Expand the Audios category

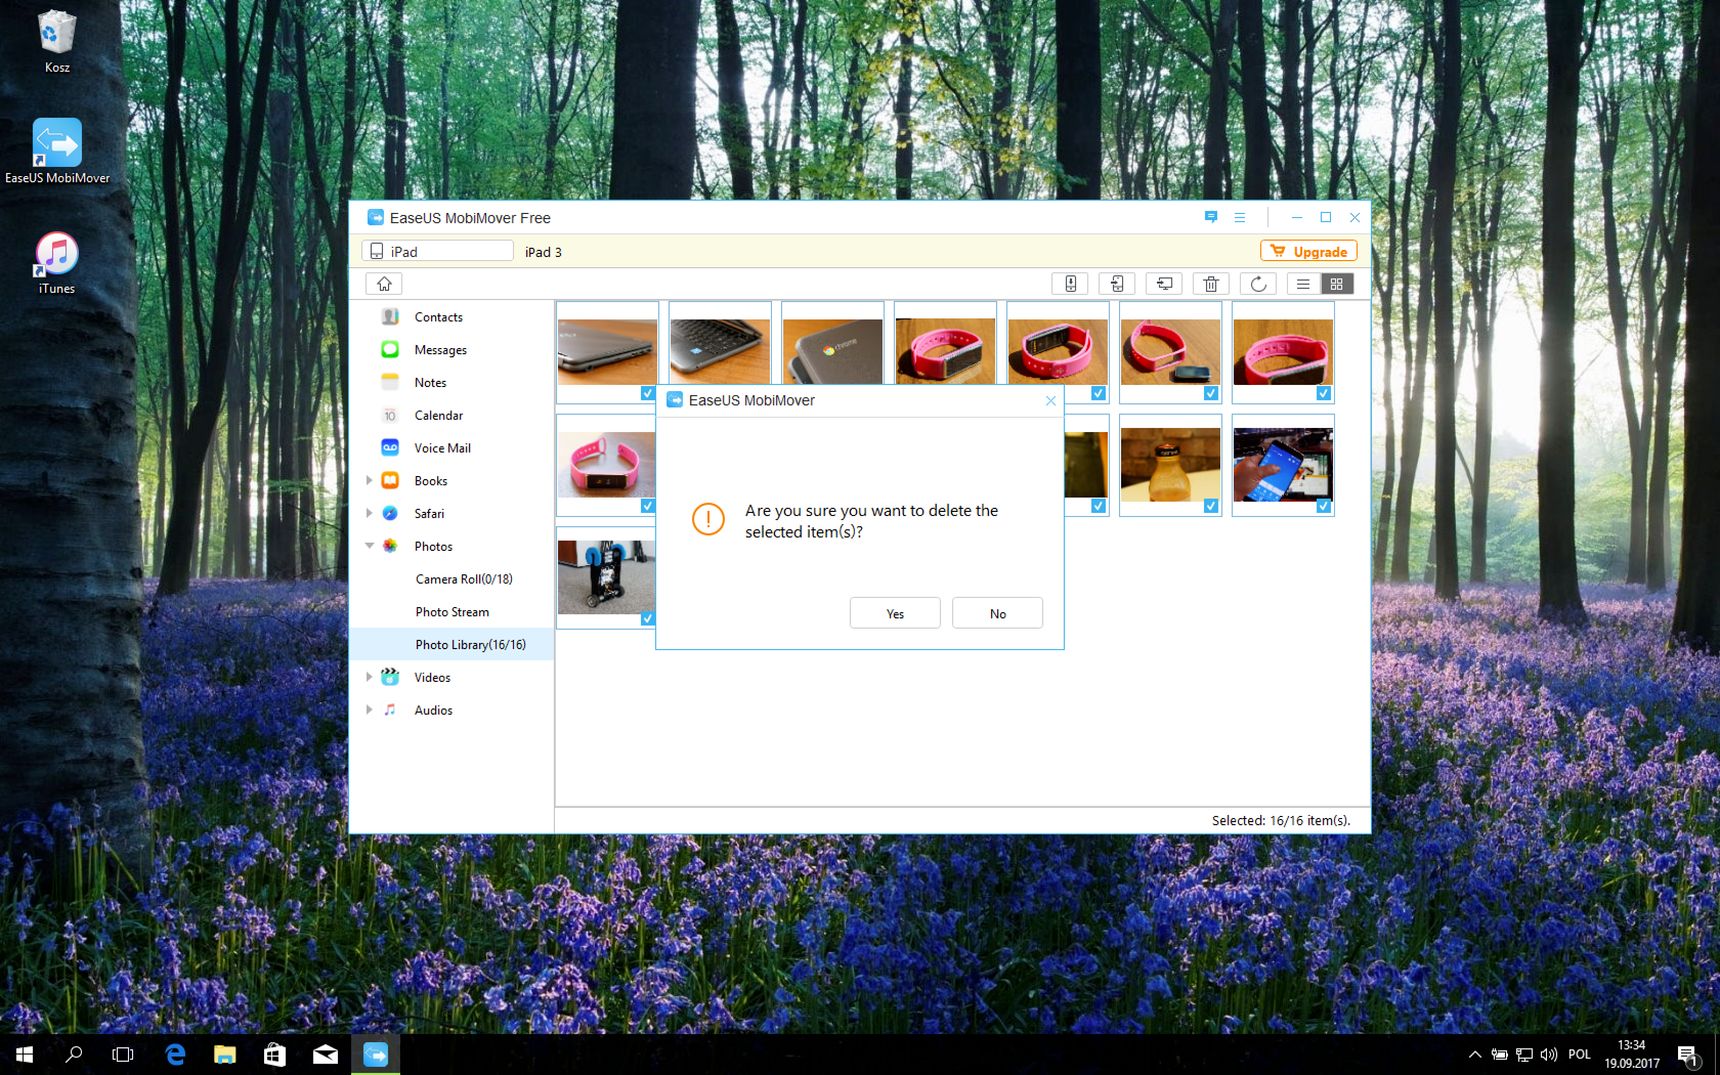369,710
